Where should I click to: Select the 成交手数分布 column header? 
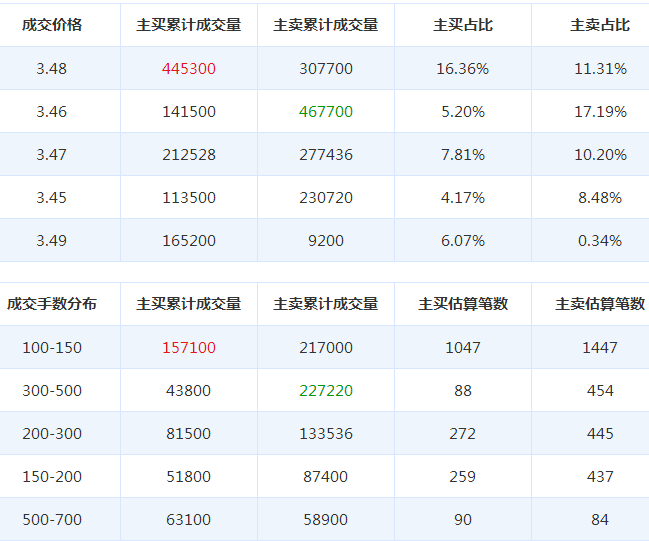click(52, 304)
